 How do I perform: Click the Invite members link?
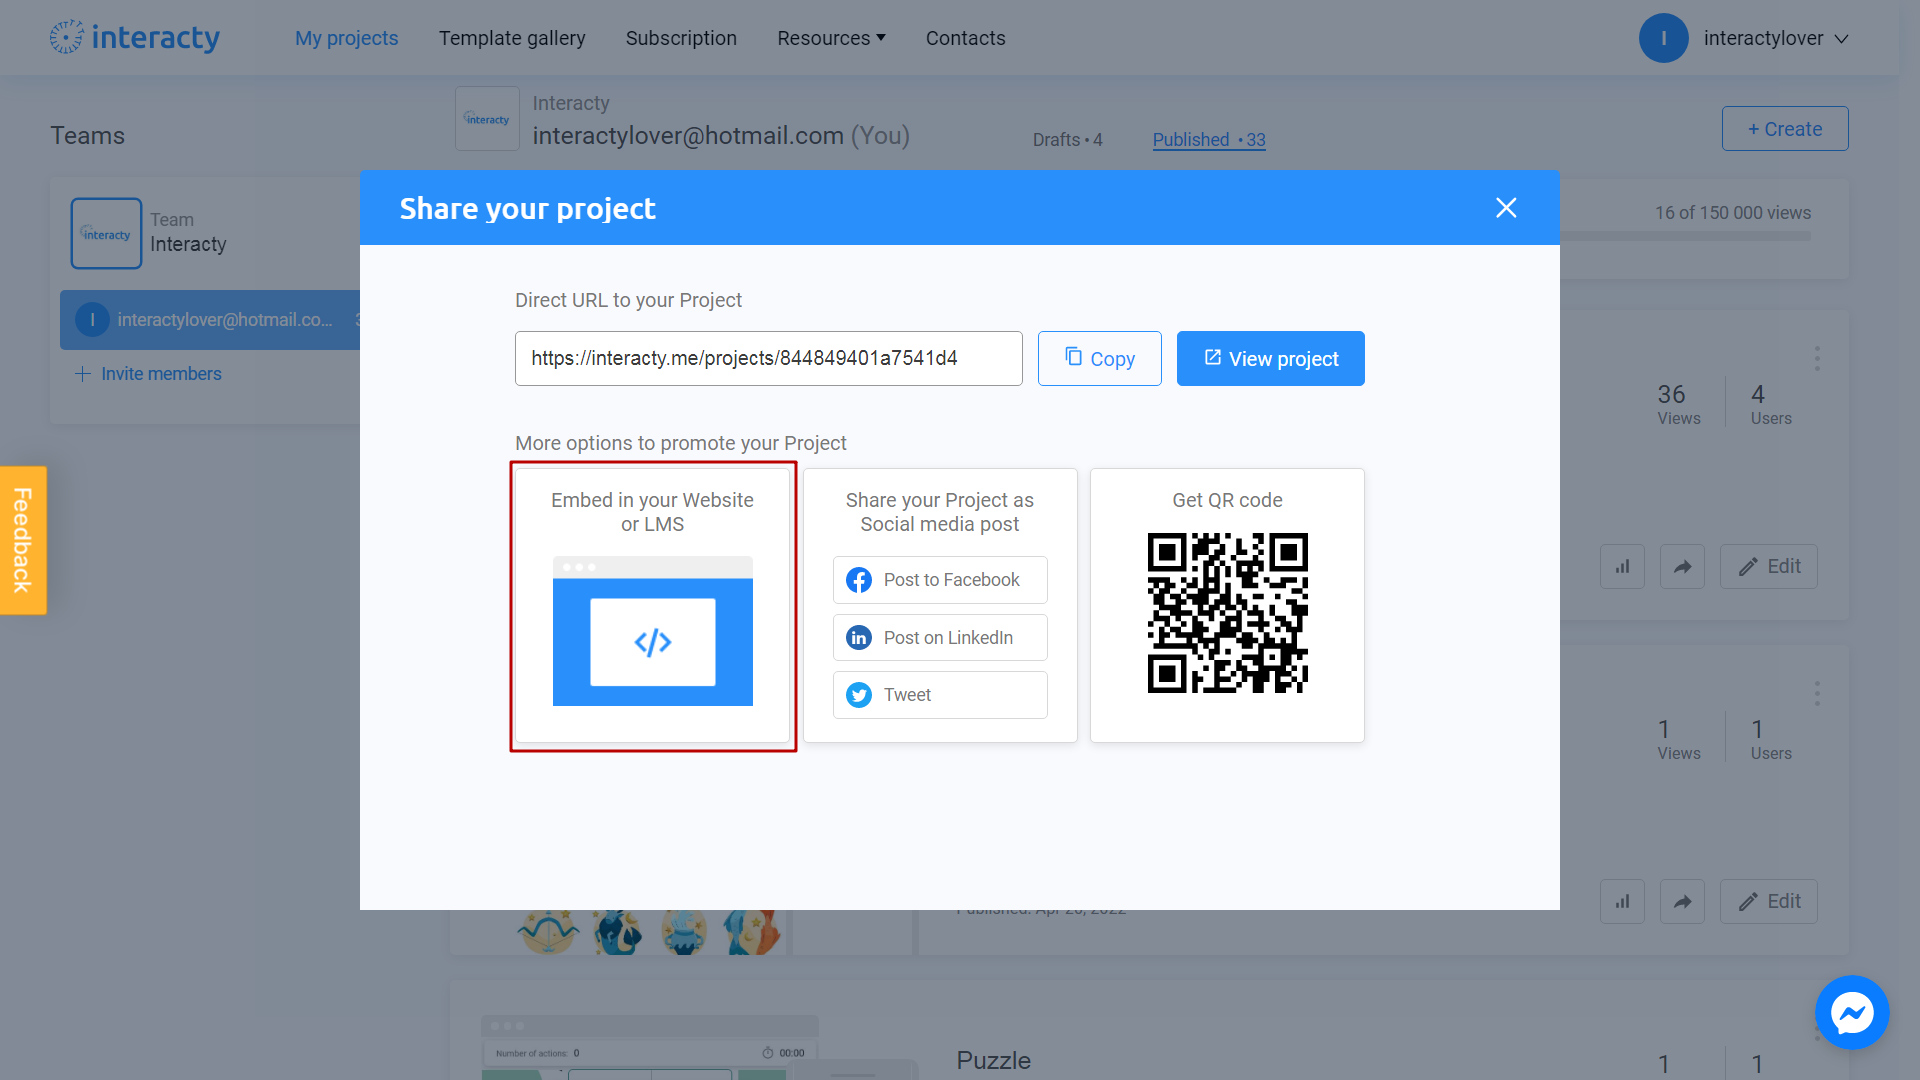click(x=148, y=373)
